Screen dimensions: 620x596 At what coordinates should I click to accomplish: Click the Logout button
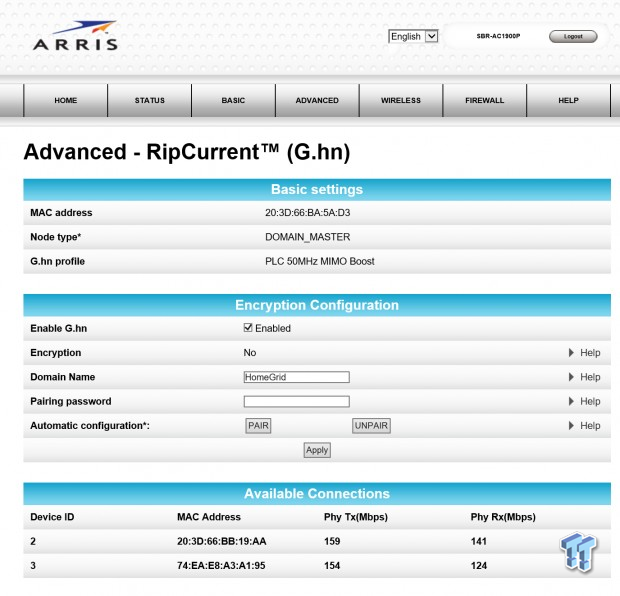click(x=573, y=36)
